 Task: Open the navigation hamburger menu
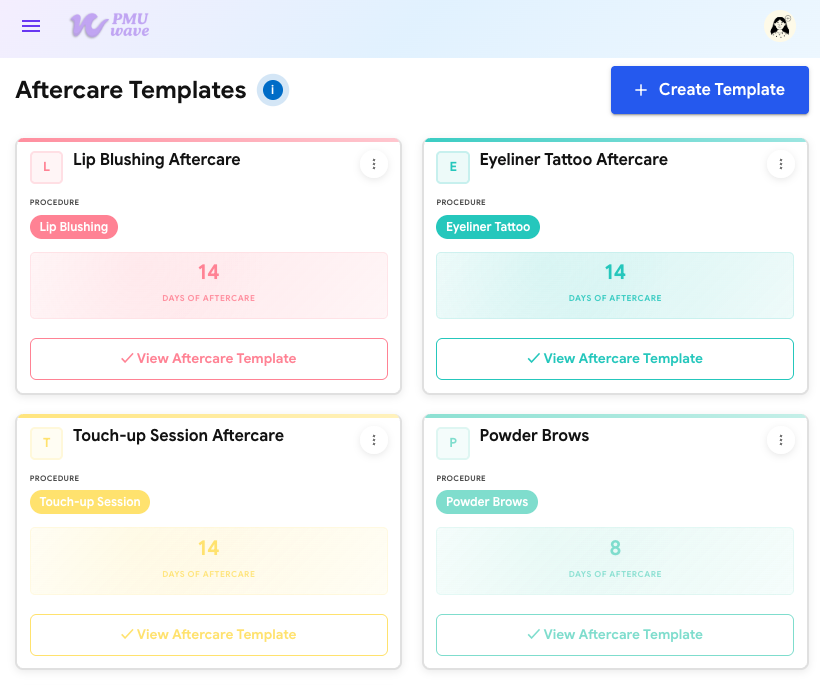point(31,26)
